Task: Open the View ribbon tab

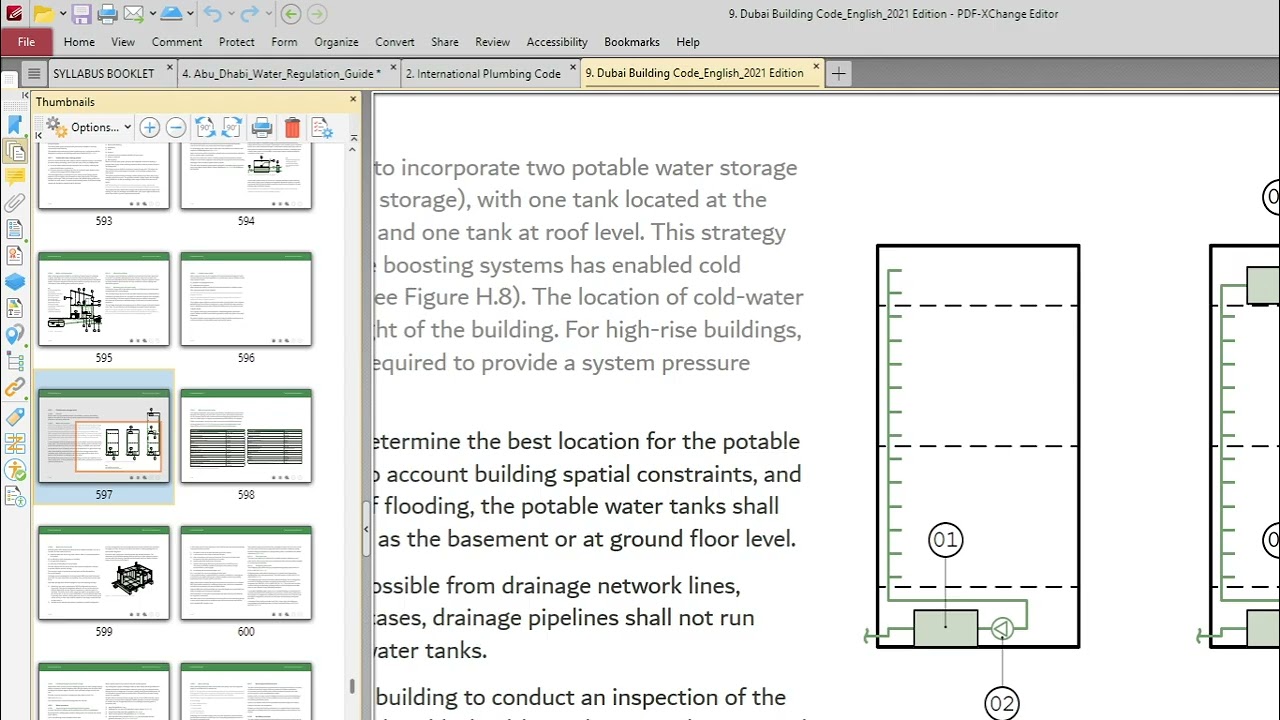Action: click(x=123, y=42)
